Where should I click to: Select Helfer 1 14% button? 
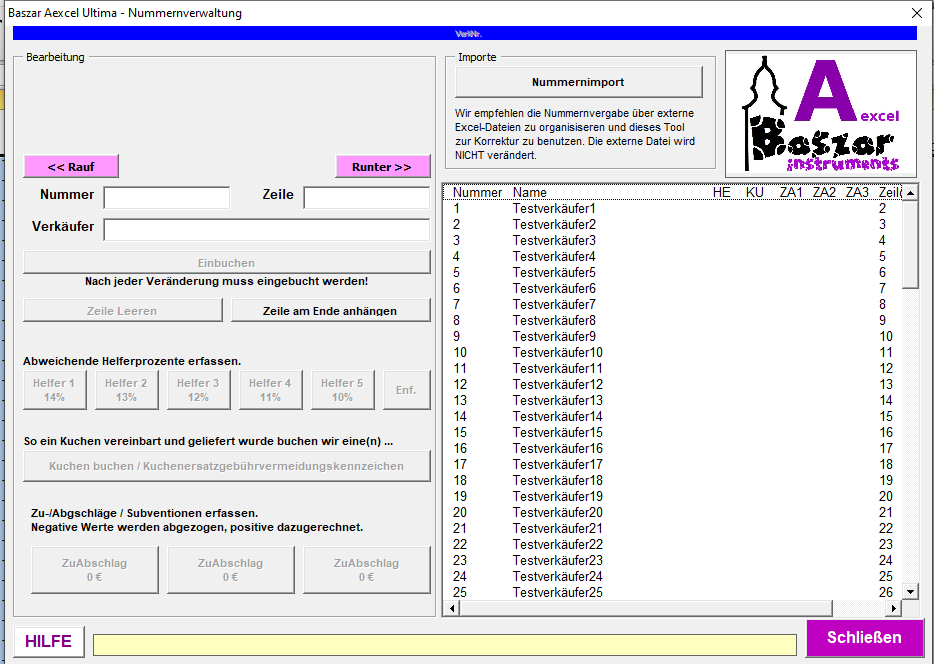pyautogui.click(x=54, y=390)
